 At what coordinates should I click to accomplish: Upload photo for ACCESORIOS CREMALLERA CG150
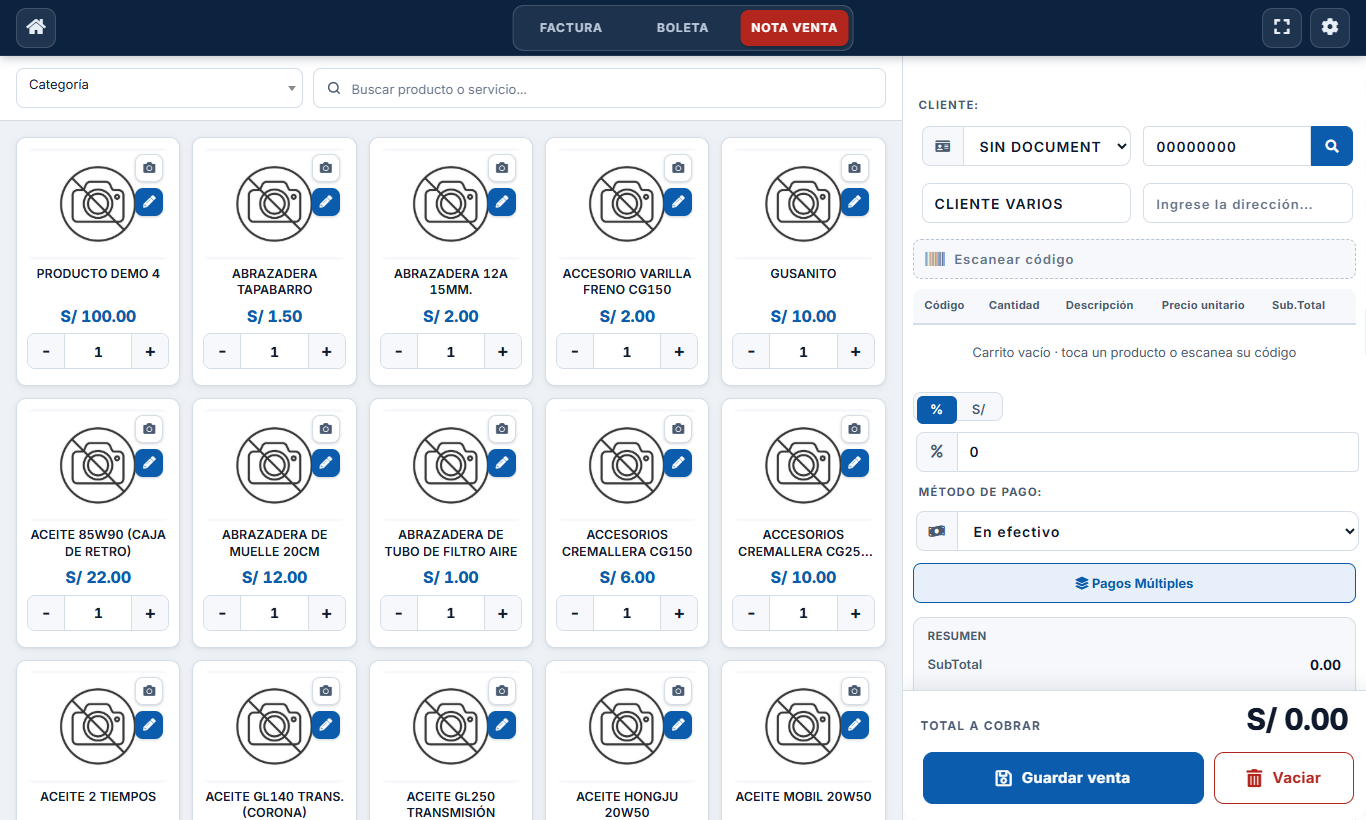pos(678,429)
